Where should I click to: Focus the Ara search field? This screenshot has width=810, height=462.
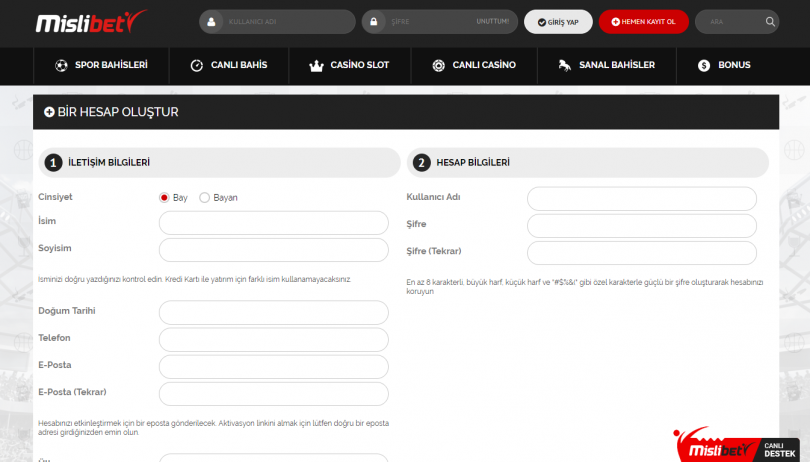[x=736, y=22]
